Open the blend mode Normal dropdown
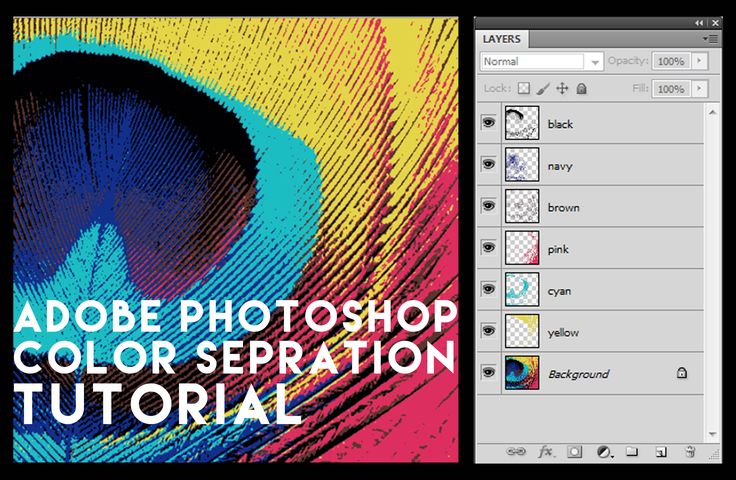The height and width of the screenshot is (480, 736). (541, 61)
